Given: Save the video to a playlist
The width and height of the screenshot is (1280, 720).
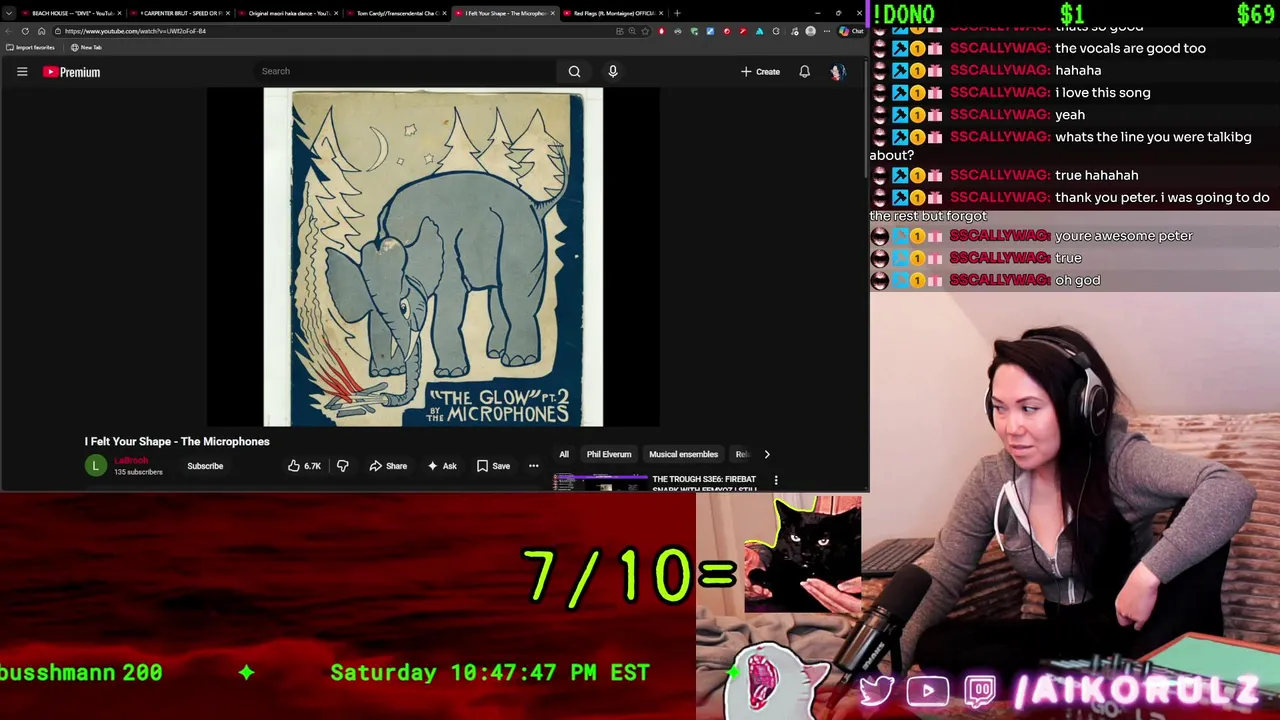Looking at the screenshot, I should click(x=493, y=466).
